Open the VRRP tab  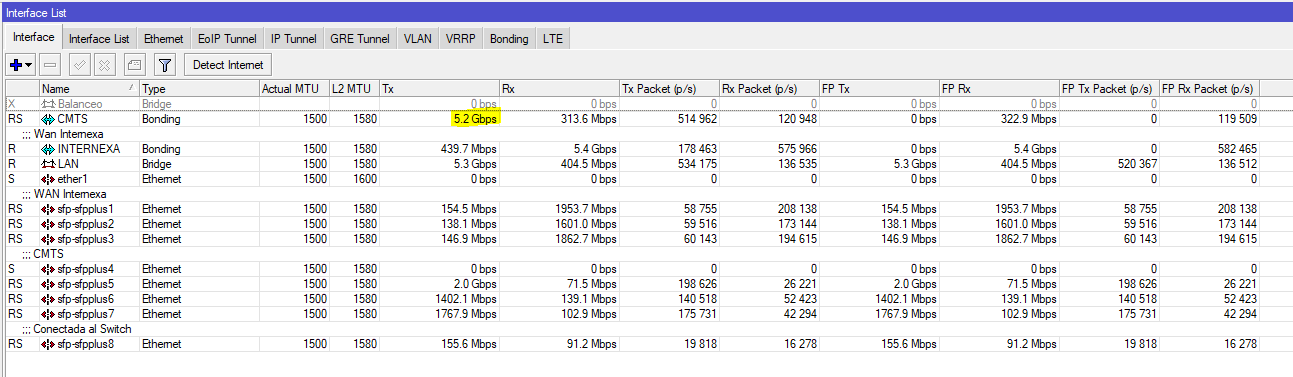coord(461,38)
